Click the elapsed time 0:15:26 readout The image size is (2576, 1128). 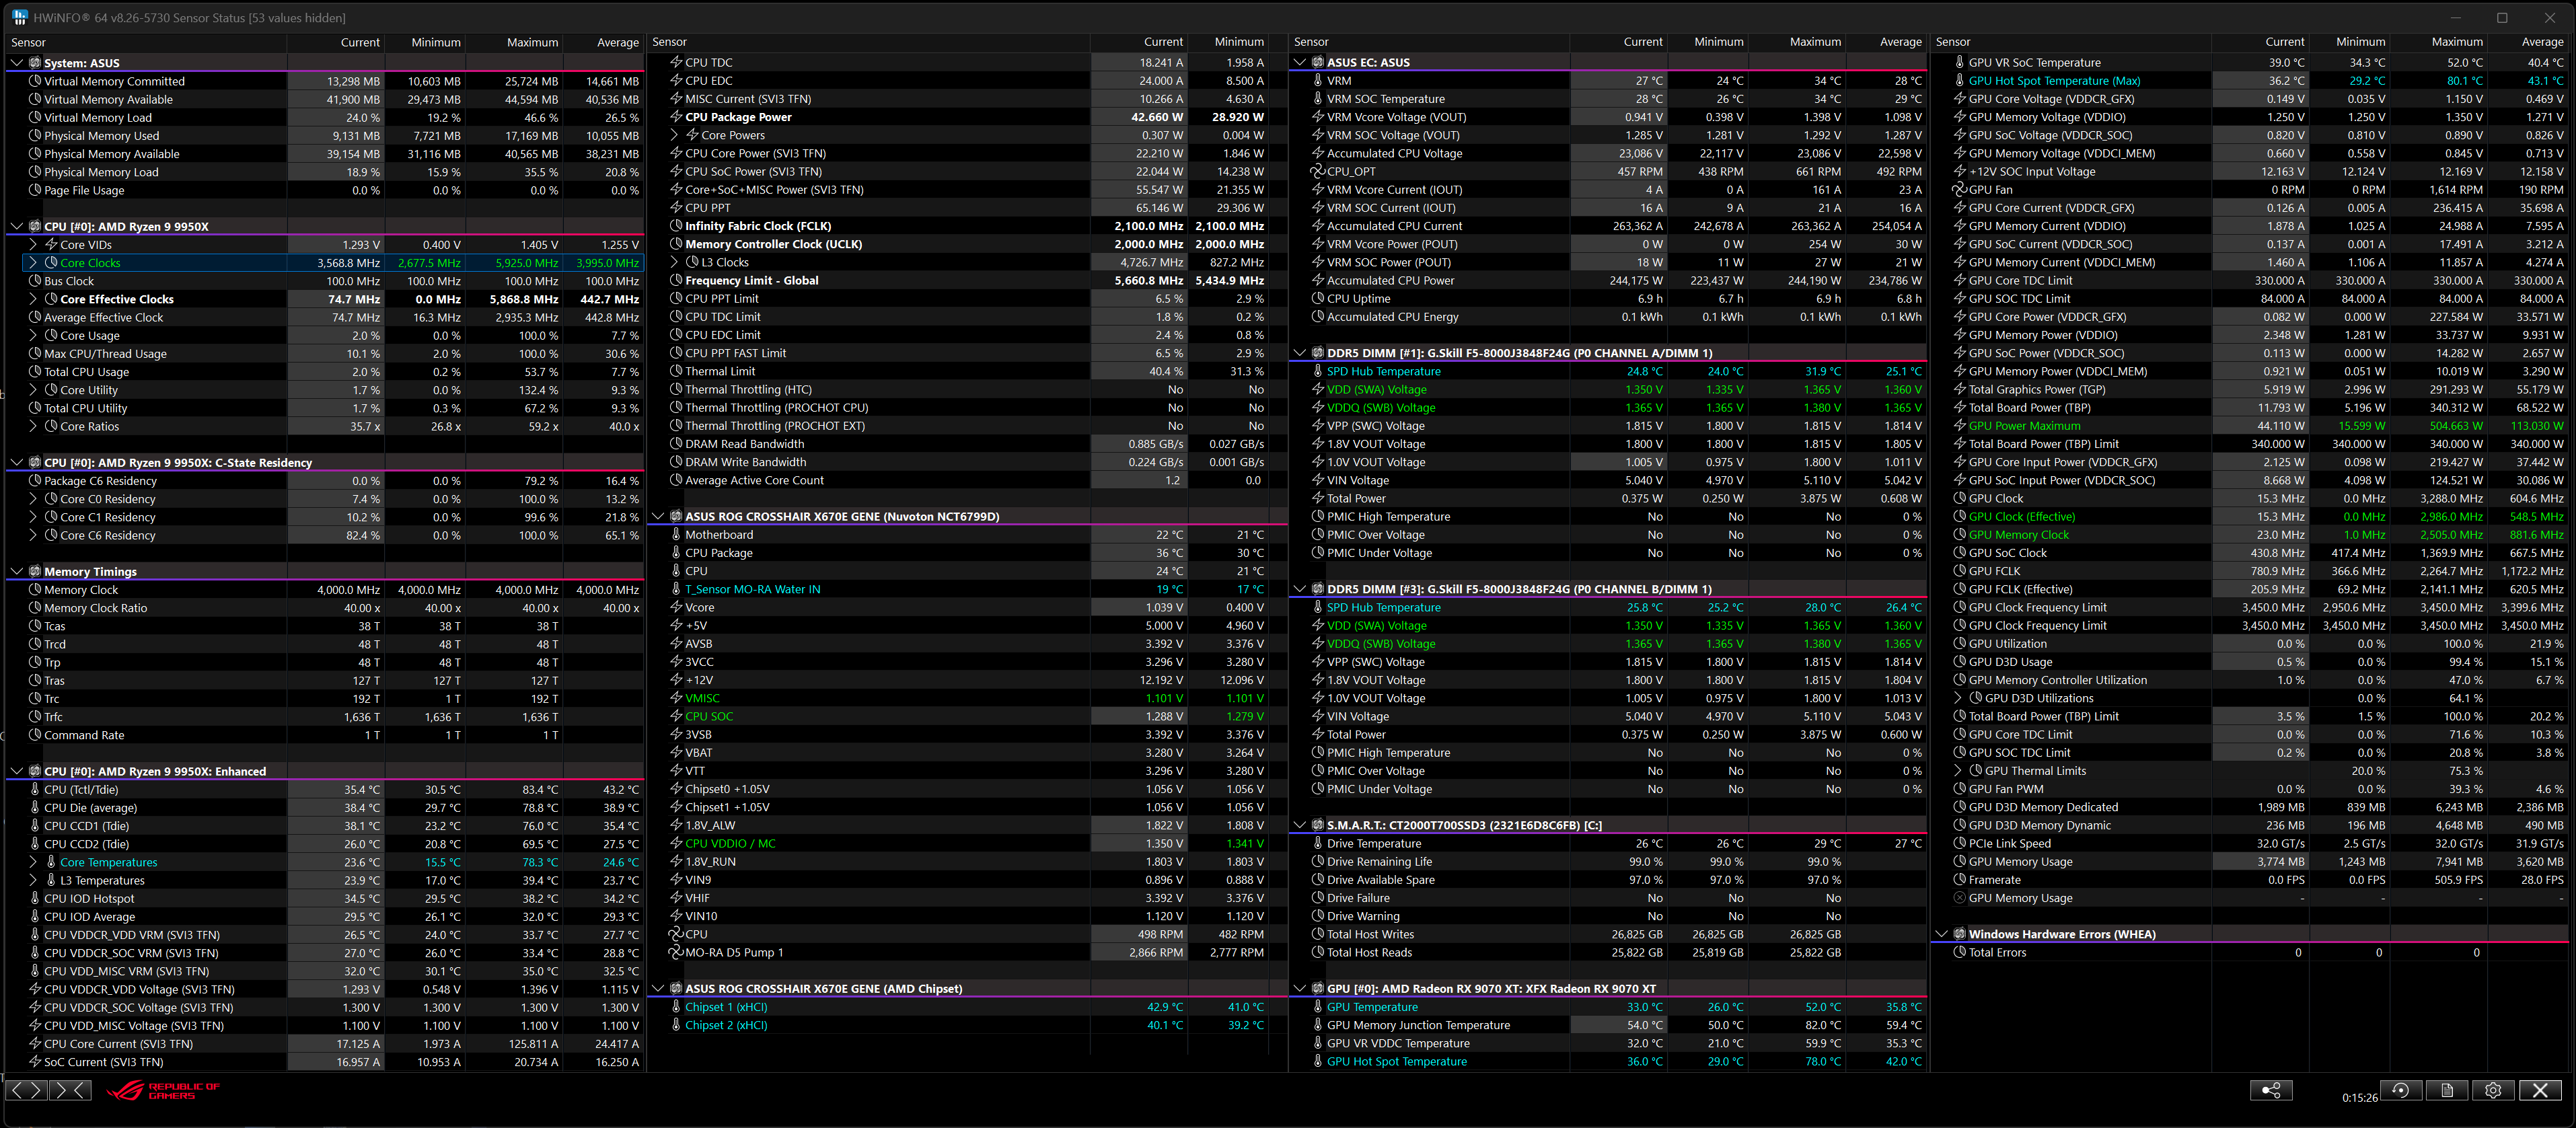click(x=2359, y=1098)
